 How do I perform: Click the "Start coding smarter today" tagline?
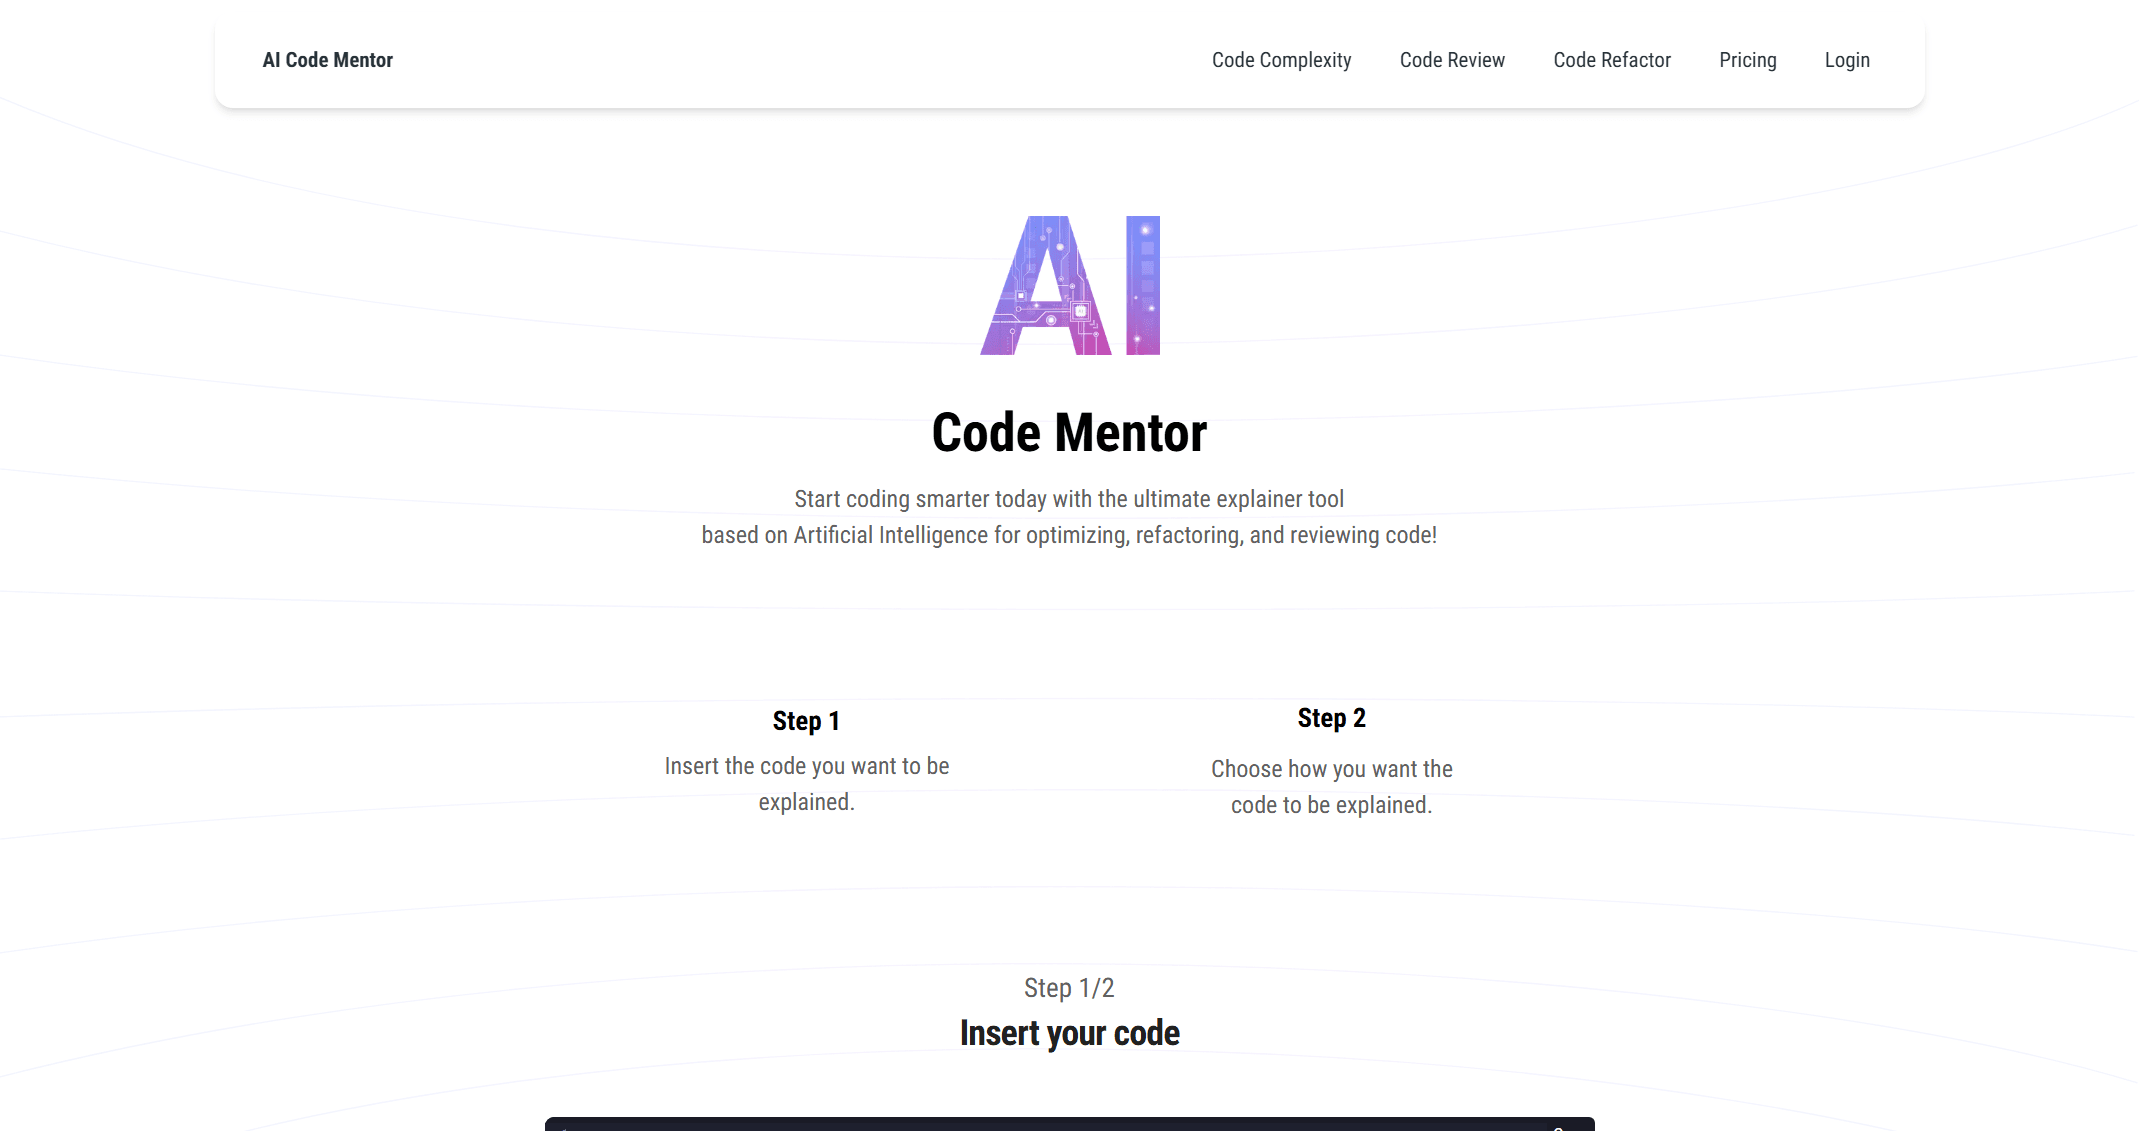point(1069,499)
